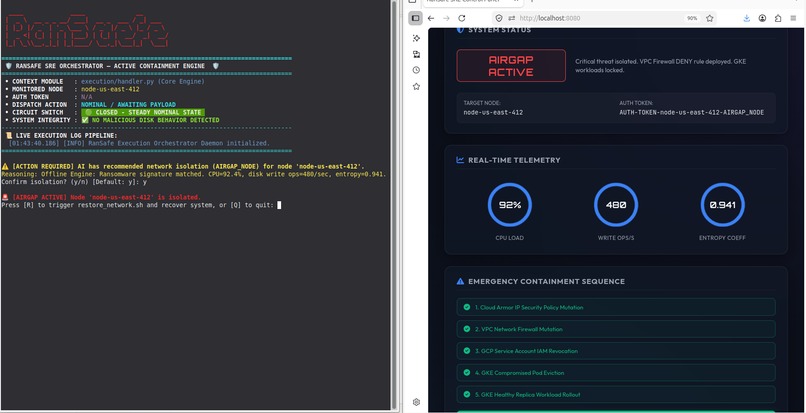Click check mark beside VPC Firewall step
Screen dimensions: 806x413
[467, 329]
